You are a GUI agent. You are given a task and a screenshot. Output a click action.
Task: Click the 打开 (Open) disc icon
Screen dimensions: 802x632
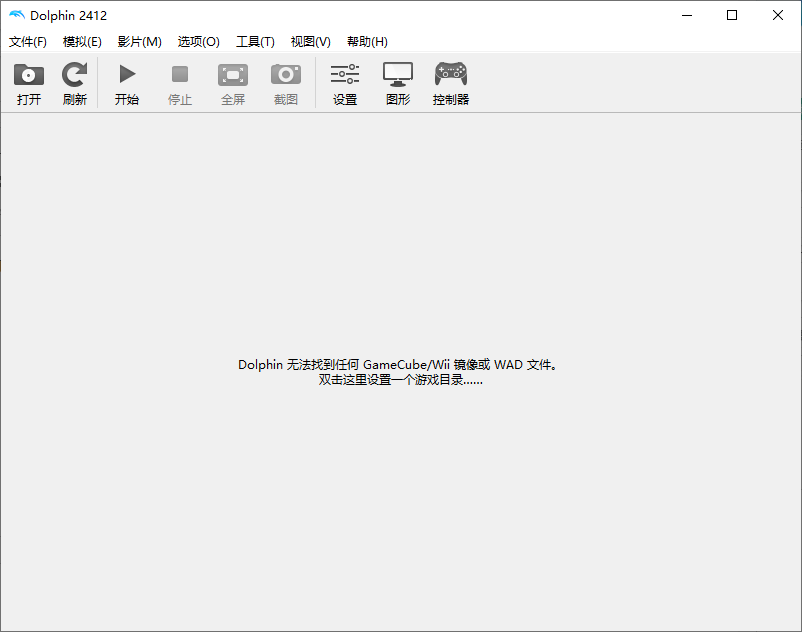click(29, 75)
